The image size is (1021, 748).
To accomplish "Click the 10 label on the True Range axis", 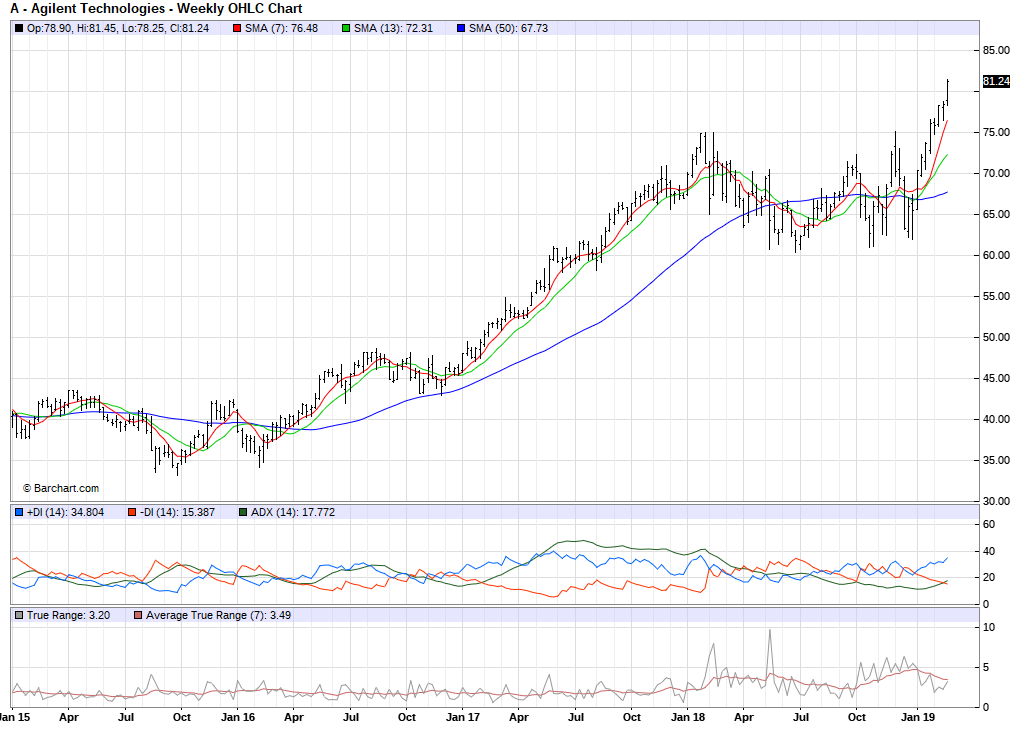I will pos(989,628).
